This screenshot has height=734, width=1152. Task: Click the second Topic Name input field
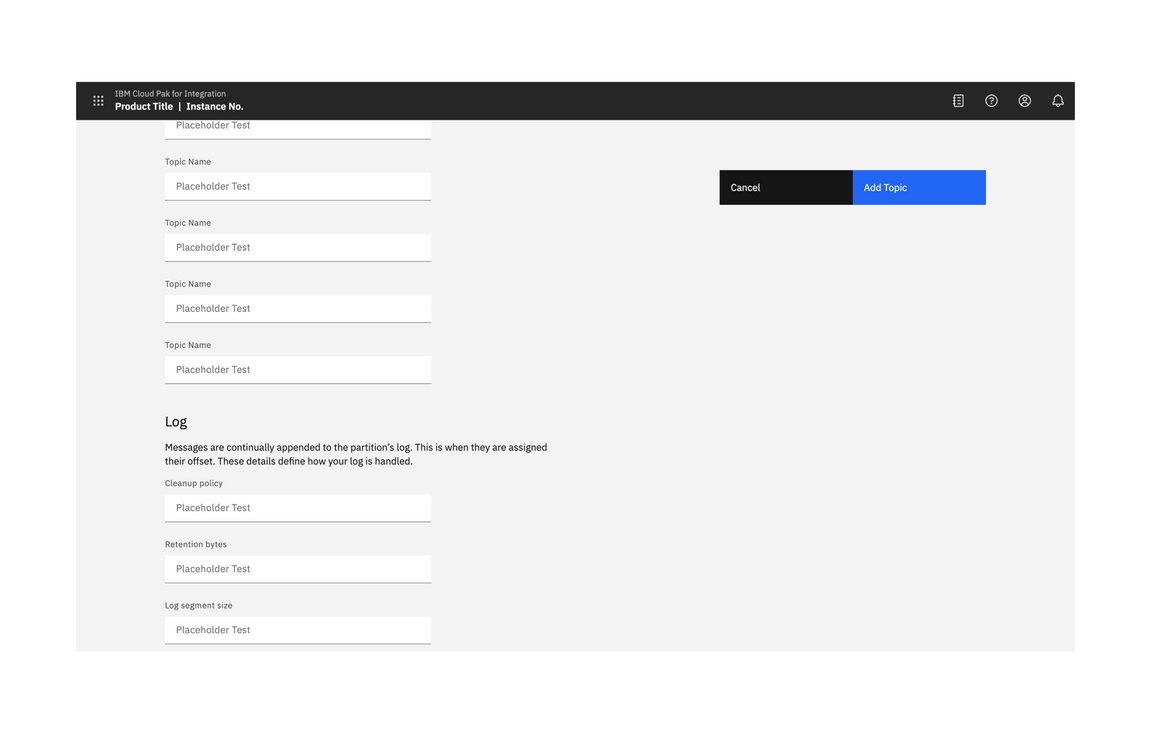[x=297, y=247]
